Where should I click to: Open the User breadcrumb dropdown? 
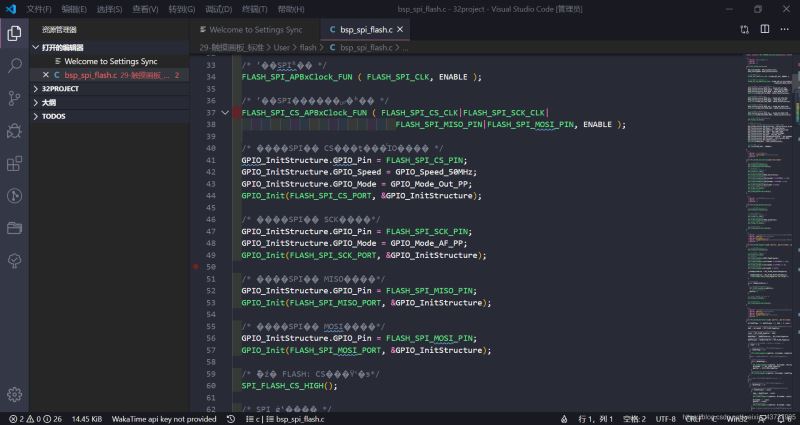coord(282,47)
